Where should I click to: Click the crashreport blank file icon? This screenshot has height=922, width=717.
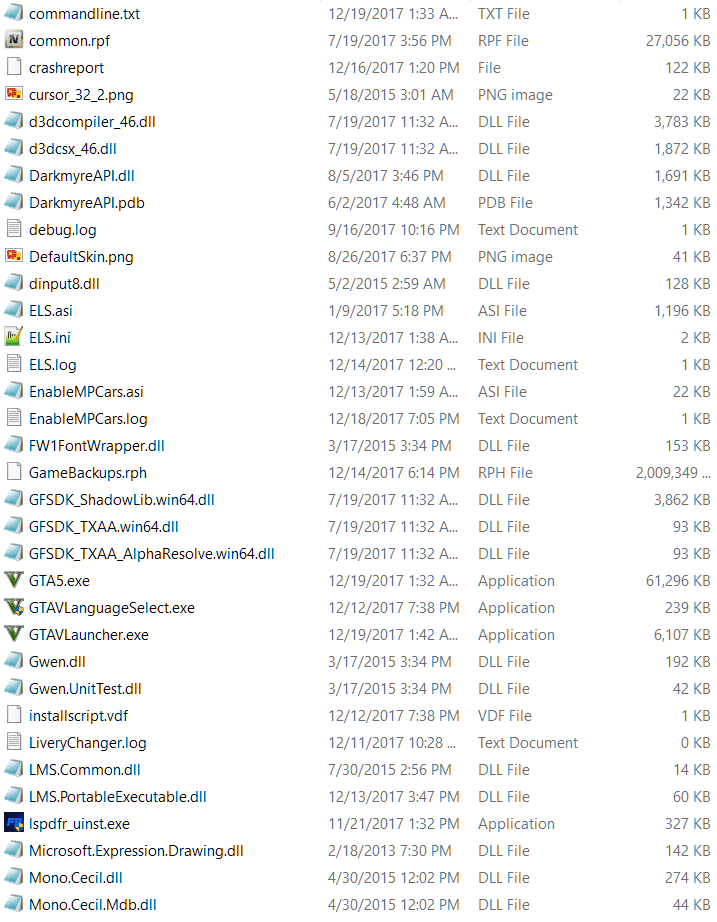[14, 67]
